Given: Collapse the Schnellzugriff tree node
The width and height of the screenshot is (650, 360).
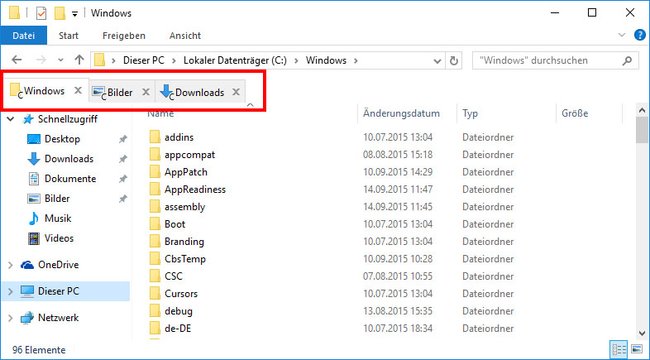Looking at the screenshot, I should (11, 119).
